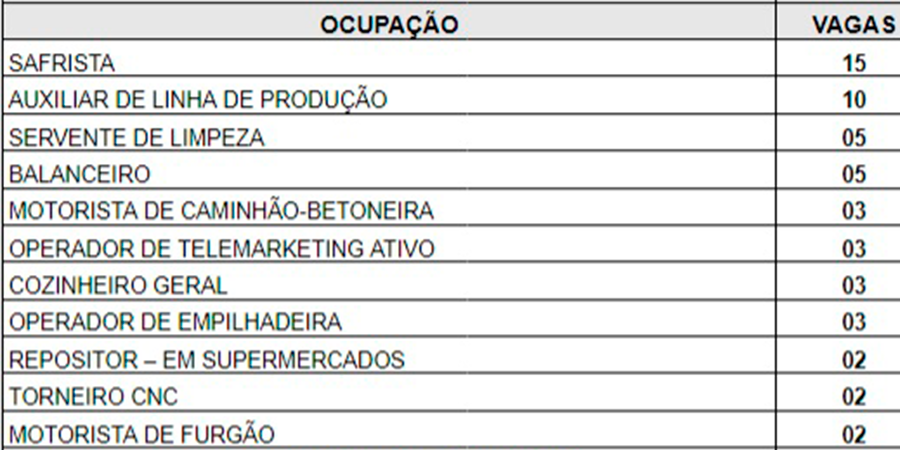The height and width of the screenshot is (450, 900).
Task: Select the VAGAS column header
Action: (854, 23)
